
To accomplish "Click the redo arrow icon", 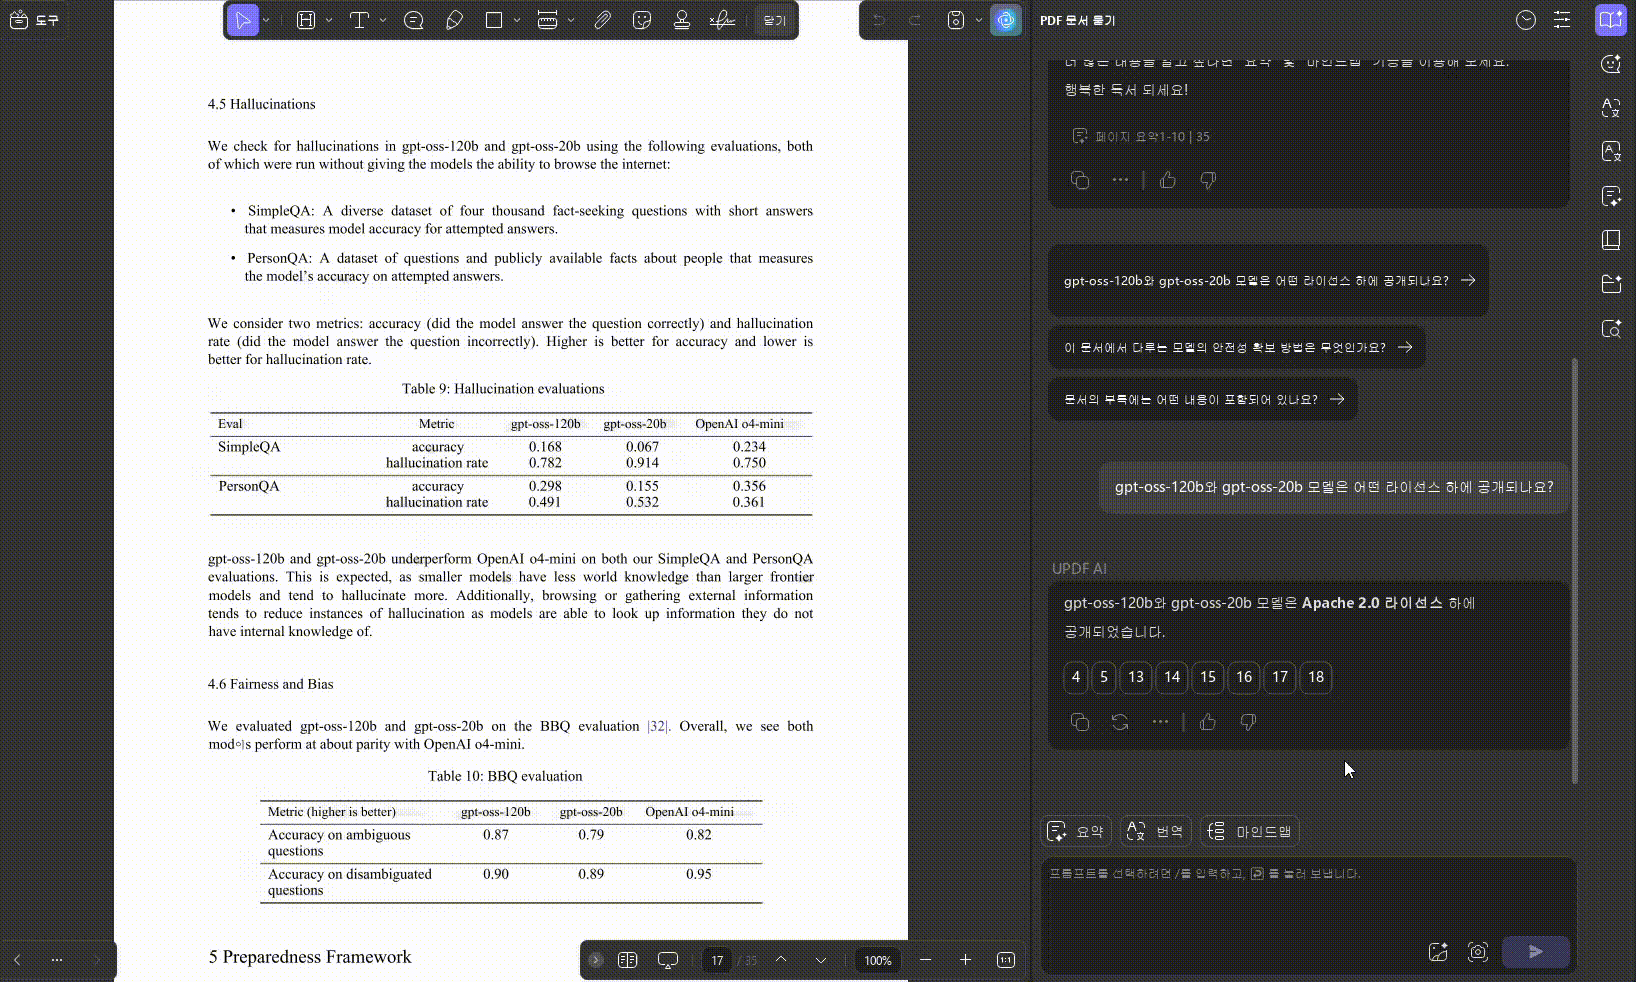I will click(914, 20).
